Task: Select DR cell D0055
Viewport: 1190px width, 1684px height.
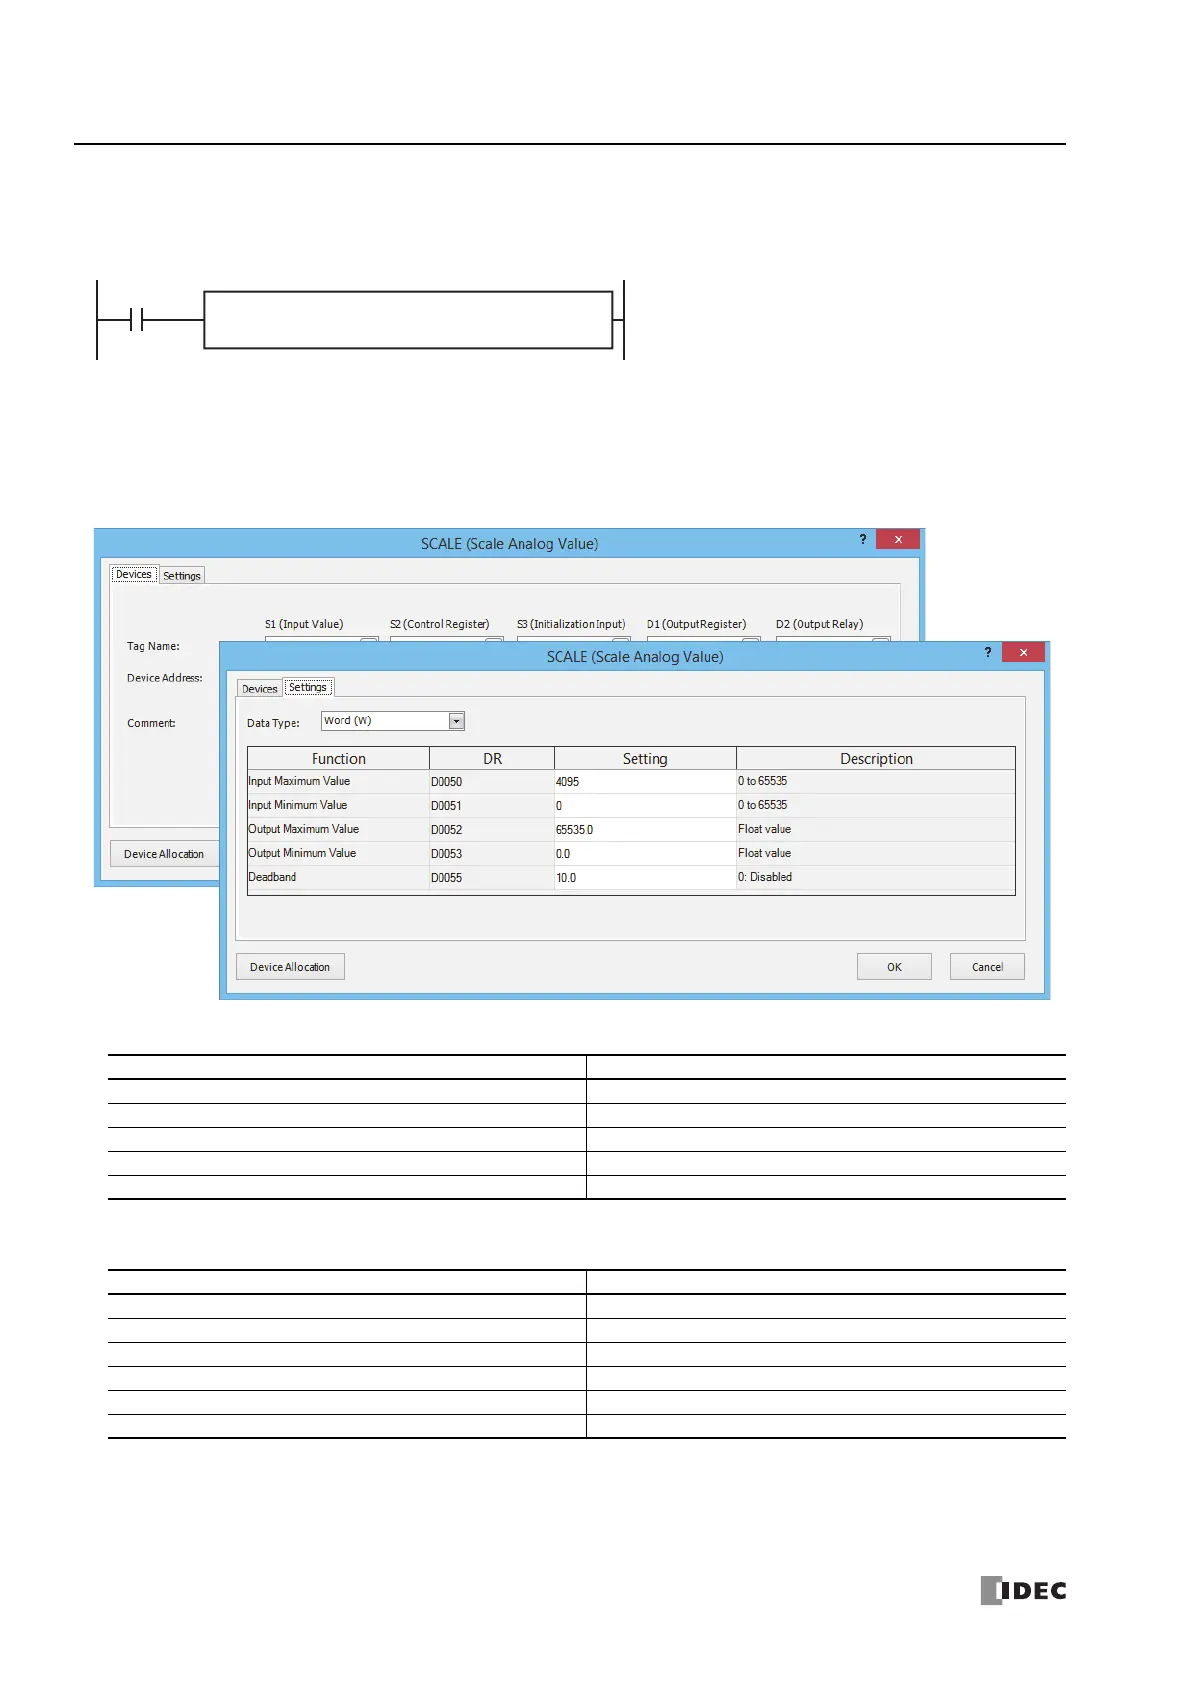Action: point(492,878)
